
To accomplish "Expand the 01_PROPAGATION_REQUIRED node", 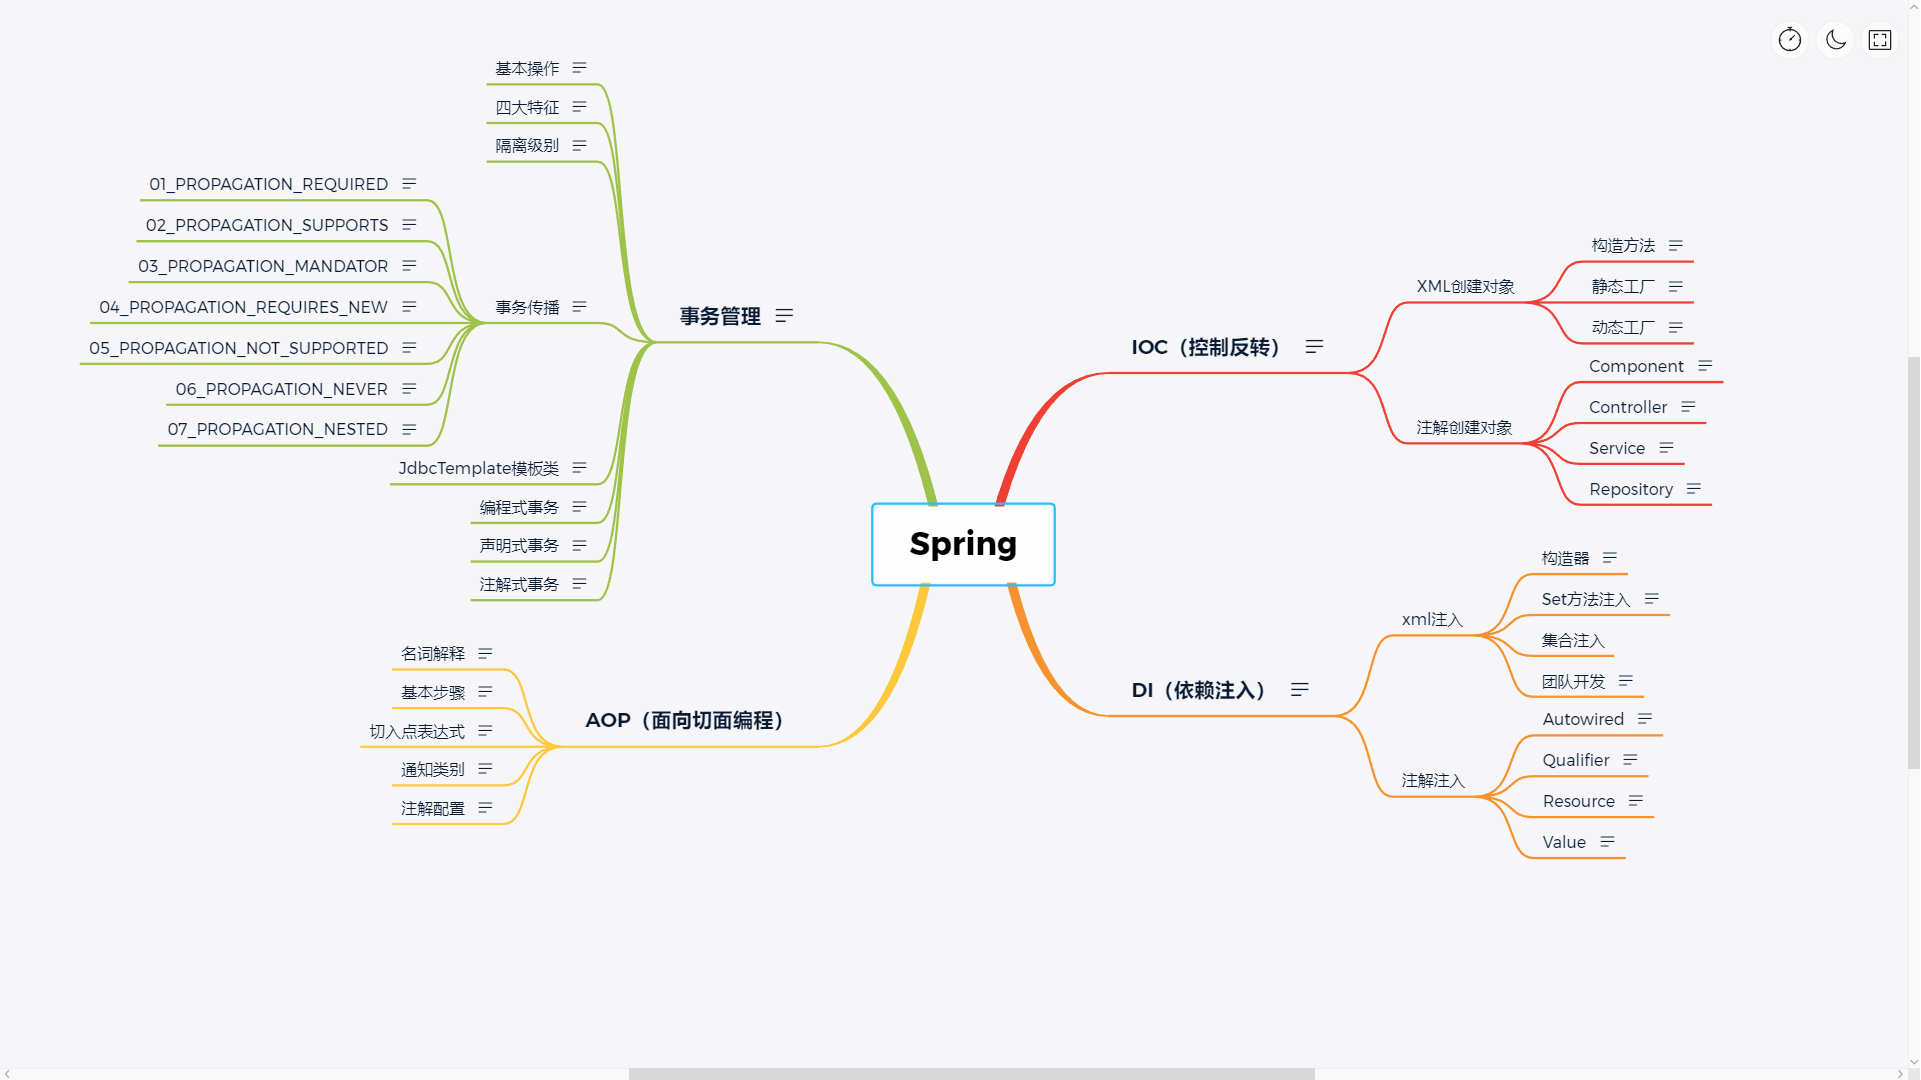I will tap(268, 183).
